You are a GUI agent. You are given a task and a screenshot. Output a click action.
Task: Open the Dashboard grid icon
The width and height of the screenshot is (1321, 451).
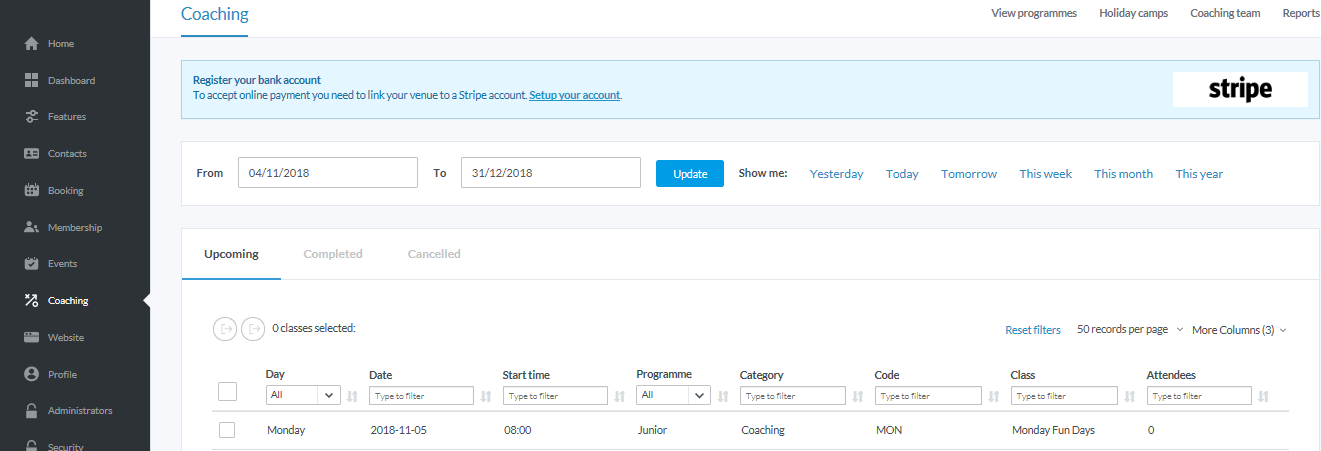pos(31,80)
